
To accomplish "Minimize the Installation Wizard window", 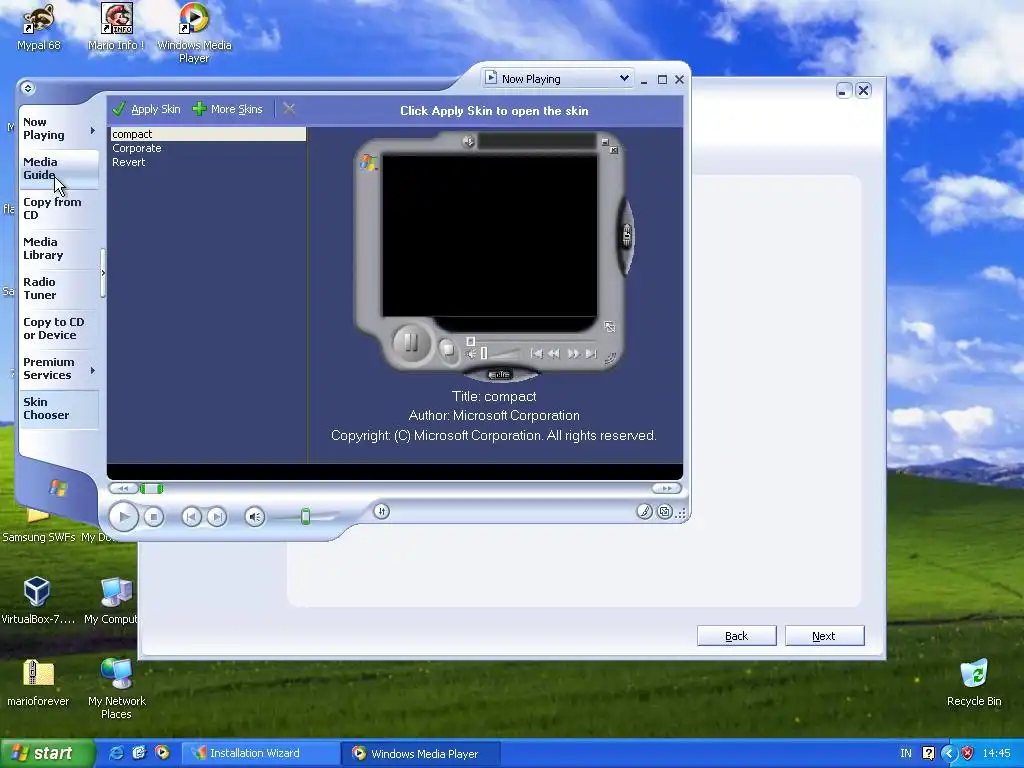I will (x=843, y=91).
